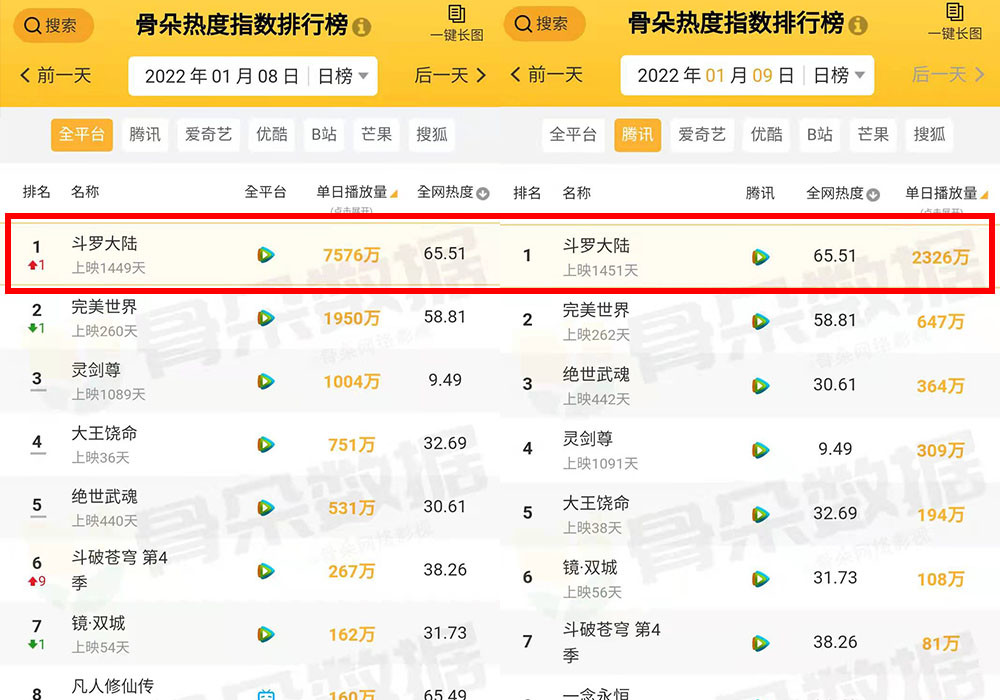Sort by 全网热度 in right panel header
This screenshot has width=1000, height=700.
tap(842, 193)
